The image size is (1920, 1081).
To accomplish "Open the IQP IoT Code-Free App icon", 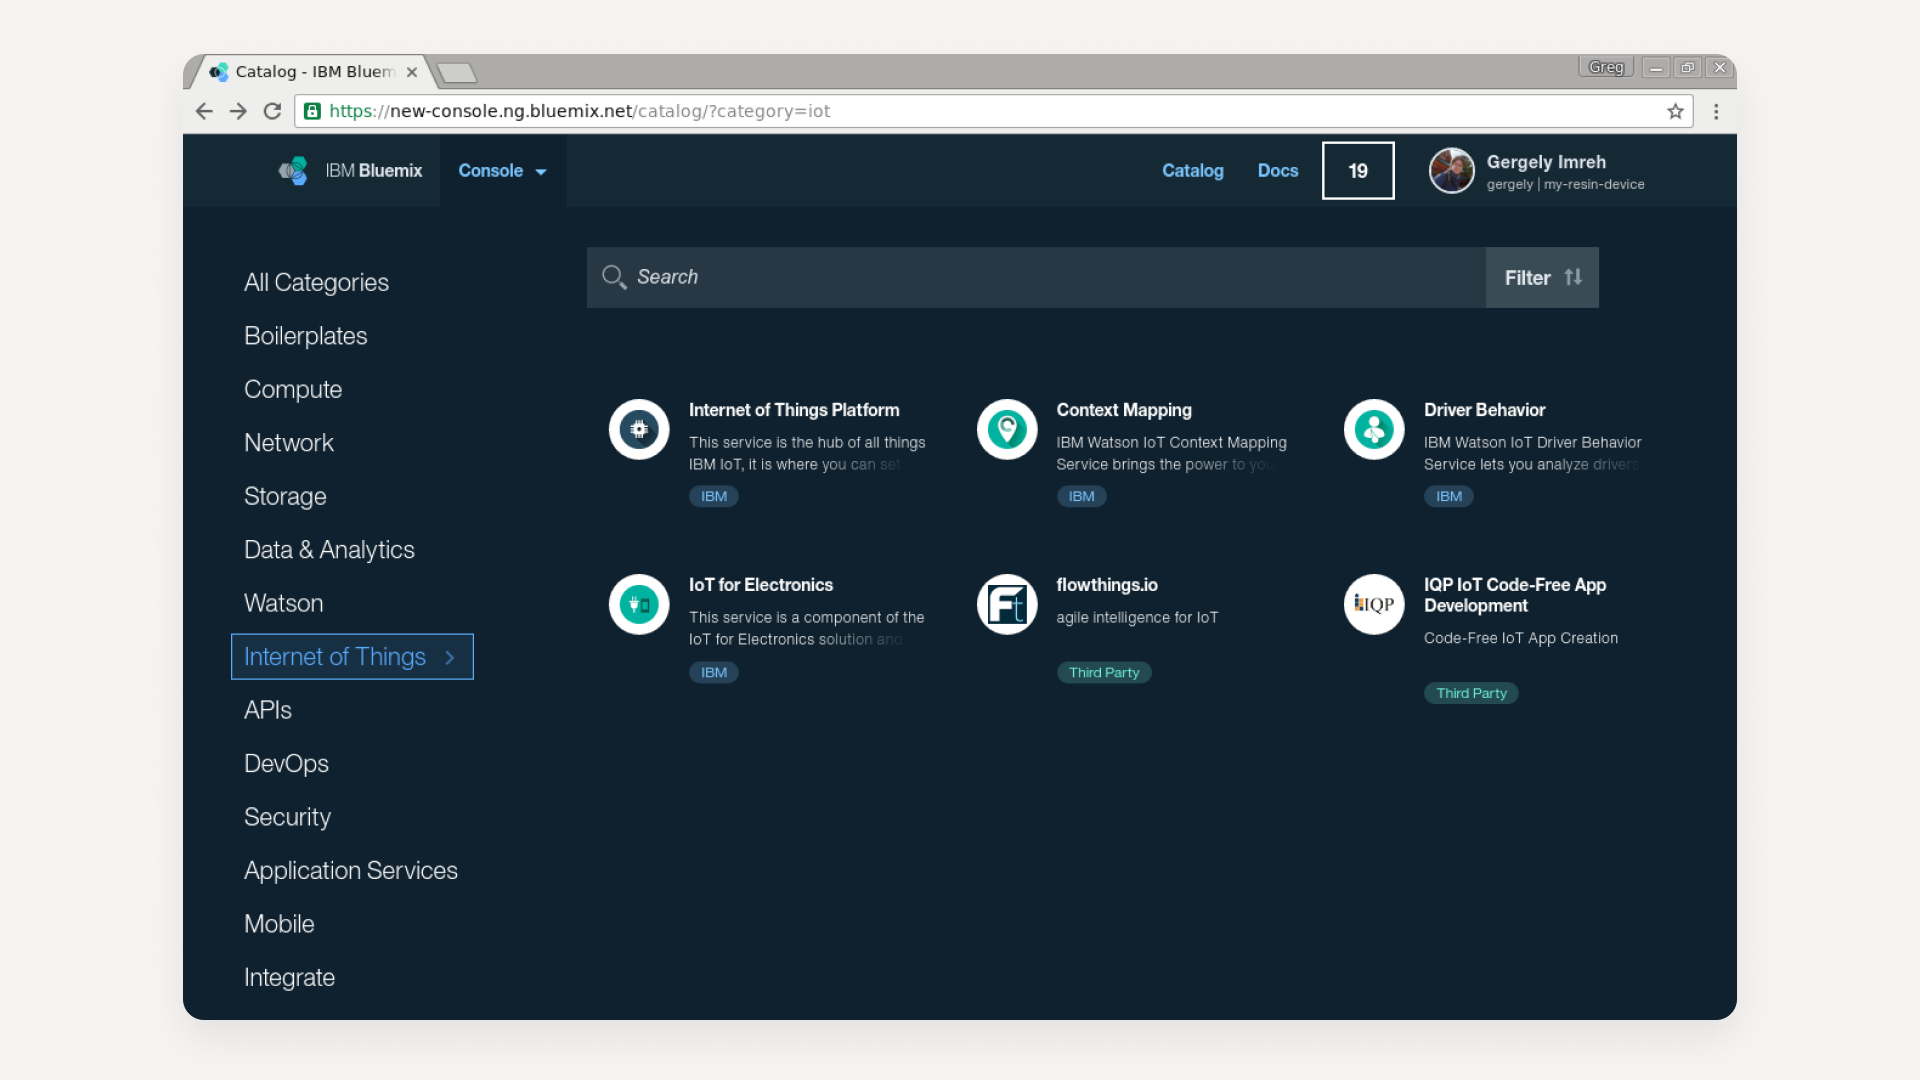I will (1374, 604).
